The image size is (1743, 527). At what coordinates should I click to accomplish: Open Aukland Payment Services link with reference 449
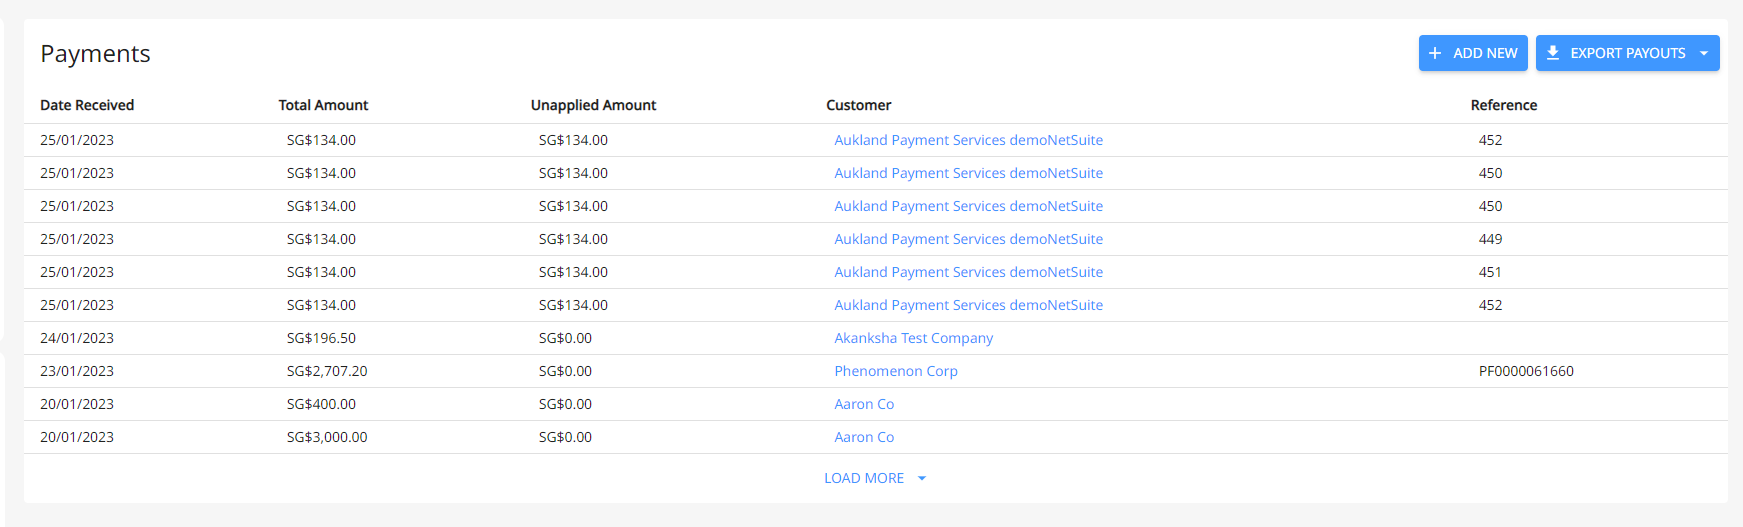point(968,239)
